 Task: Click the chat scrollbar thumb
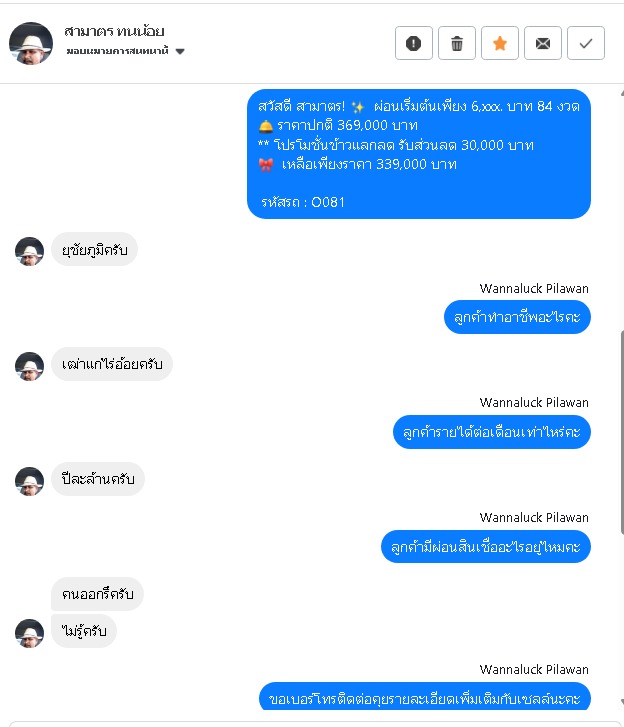622,432
